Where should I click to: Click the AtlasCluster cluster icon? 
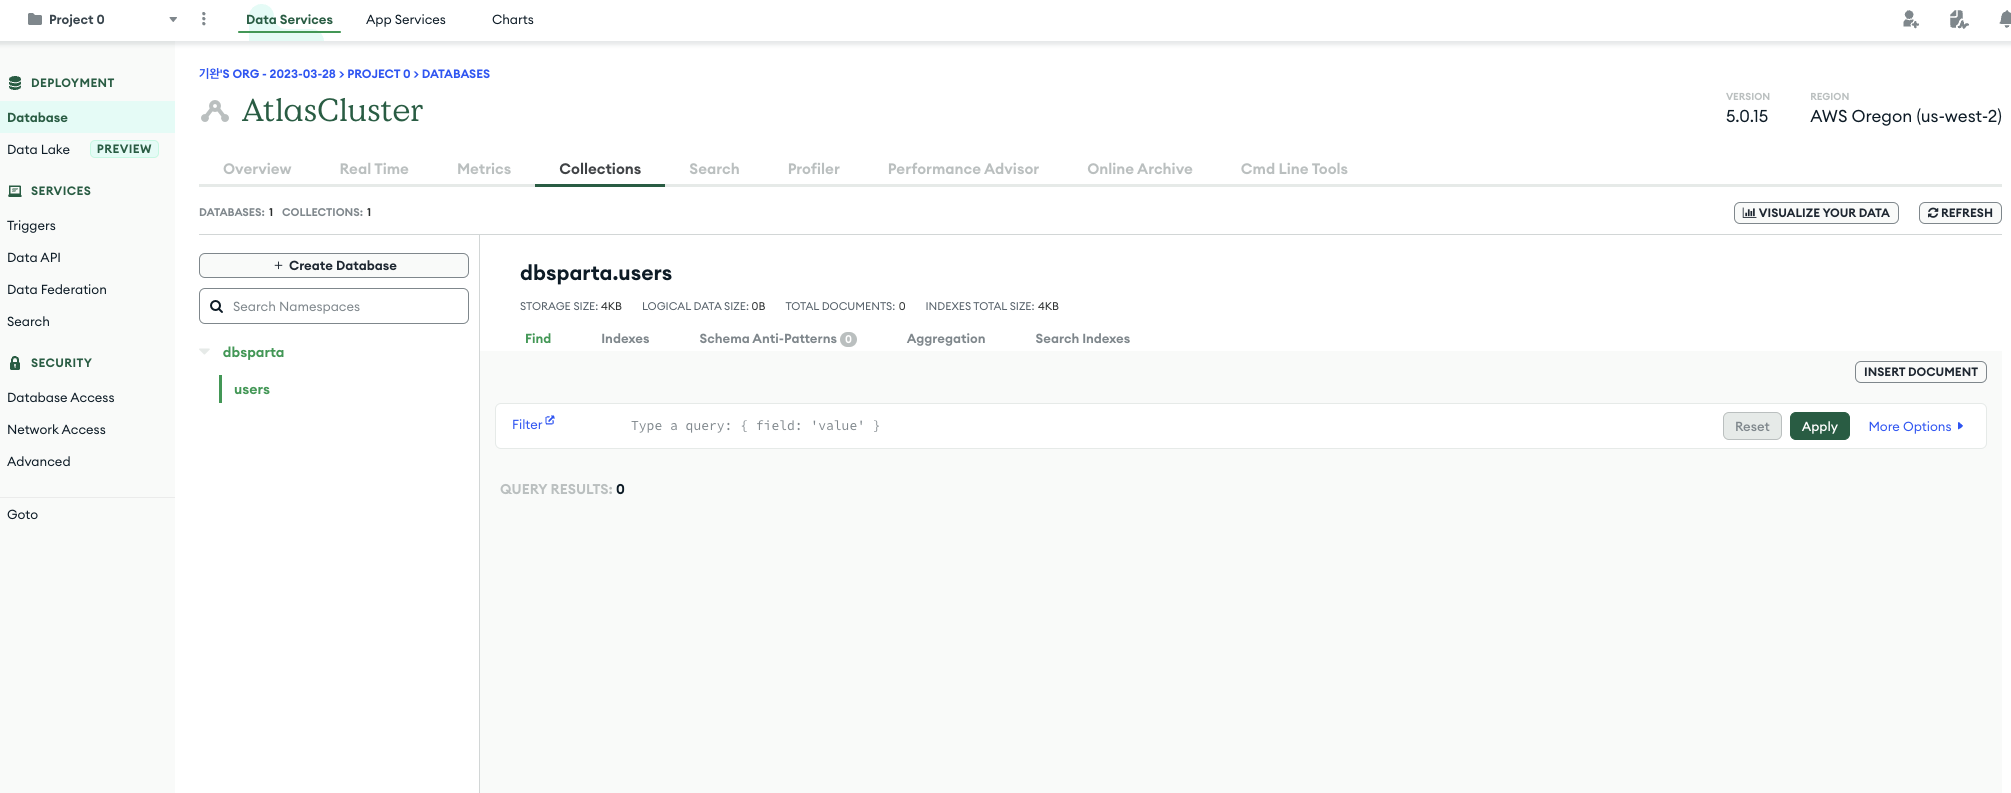(x=215, y=111)
